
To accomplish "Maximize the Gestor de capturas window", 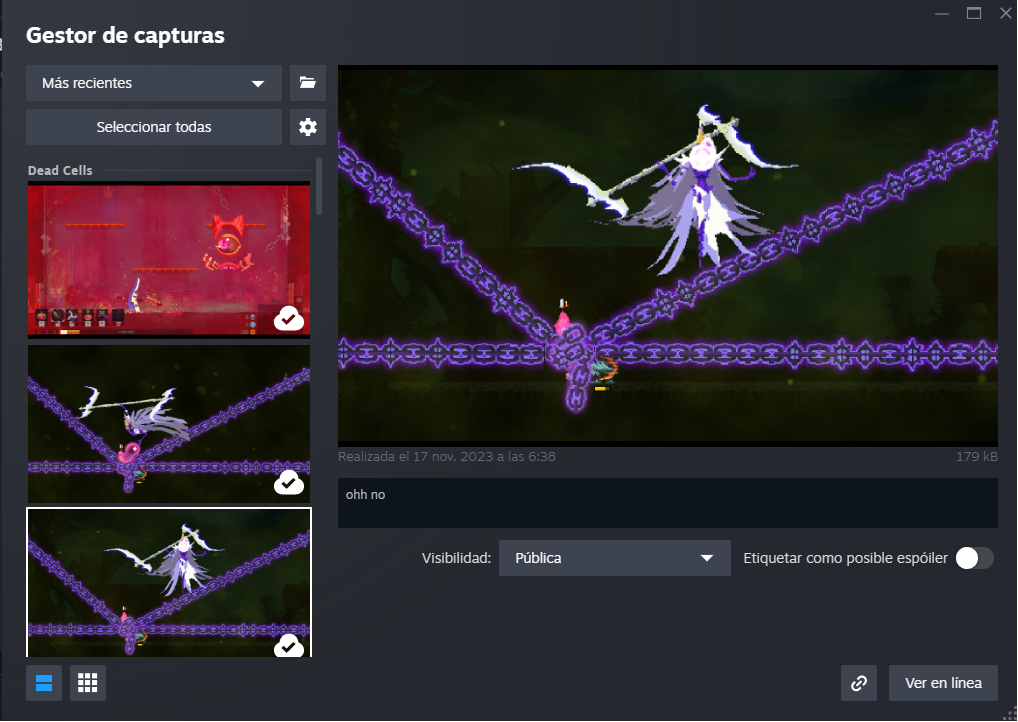I will [974, 13].
